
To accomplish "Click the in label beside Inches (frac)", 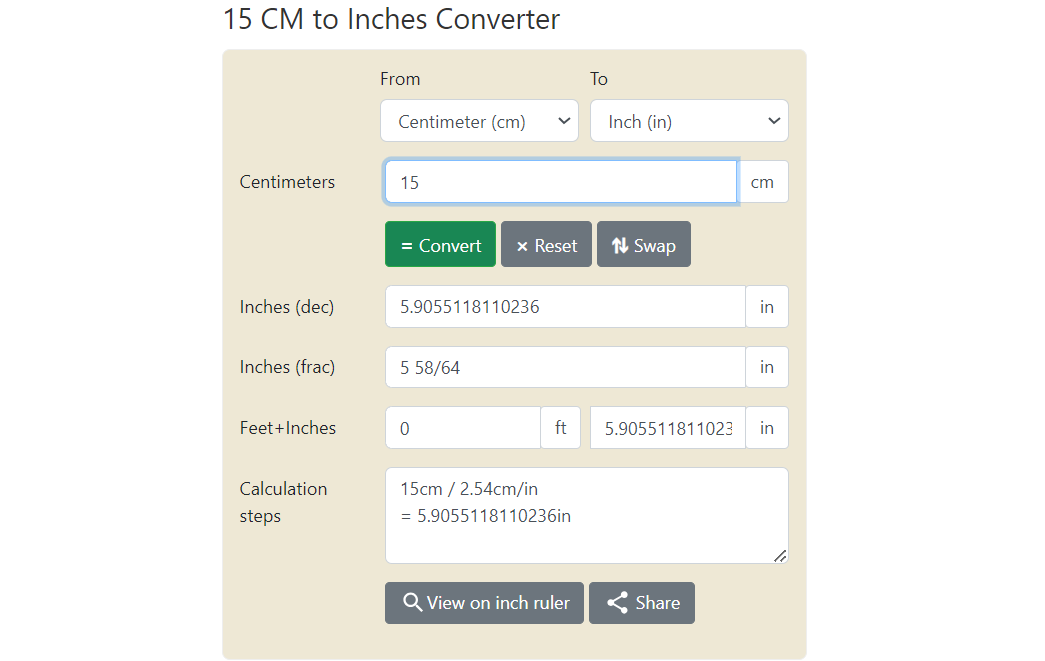I will click(767, 367).
